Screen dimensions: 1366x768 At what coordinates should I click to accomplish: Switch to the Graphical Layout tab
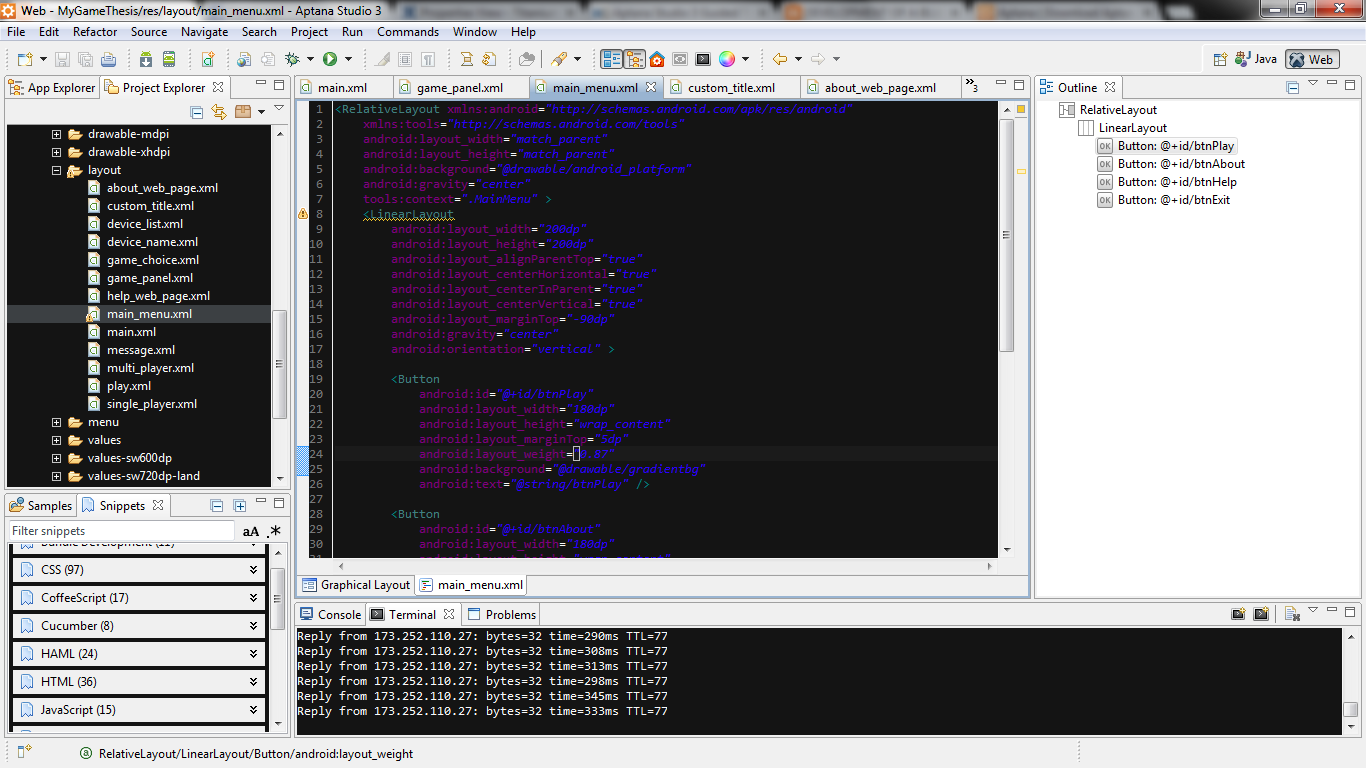click(357, 585)
